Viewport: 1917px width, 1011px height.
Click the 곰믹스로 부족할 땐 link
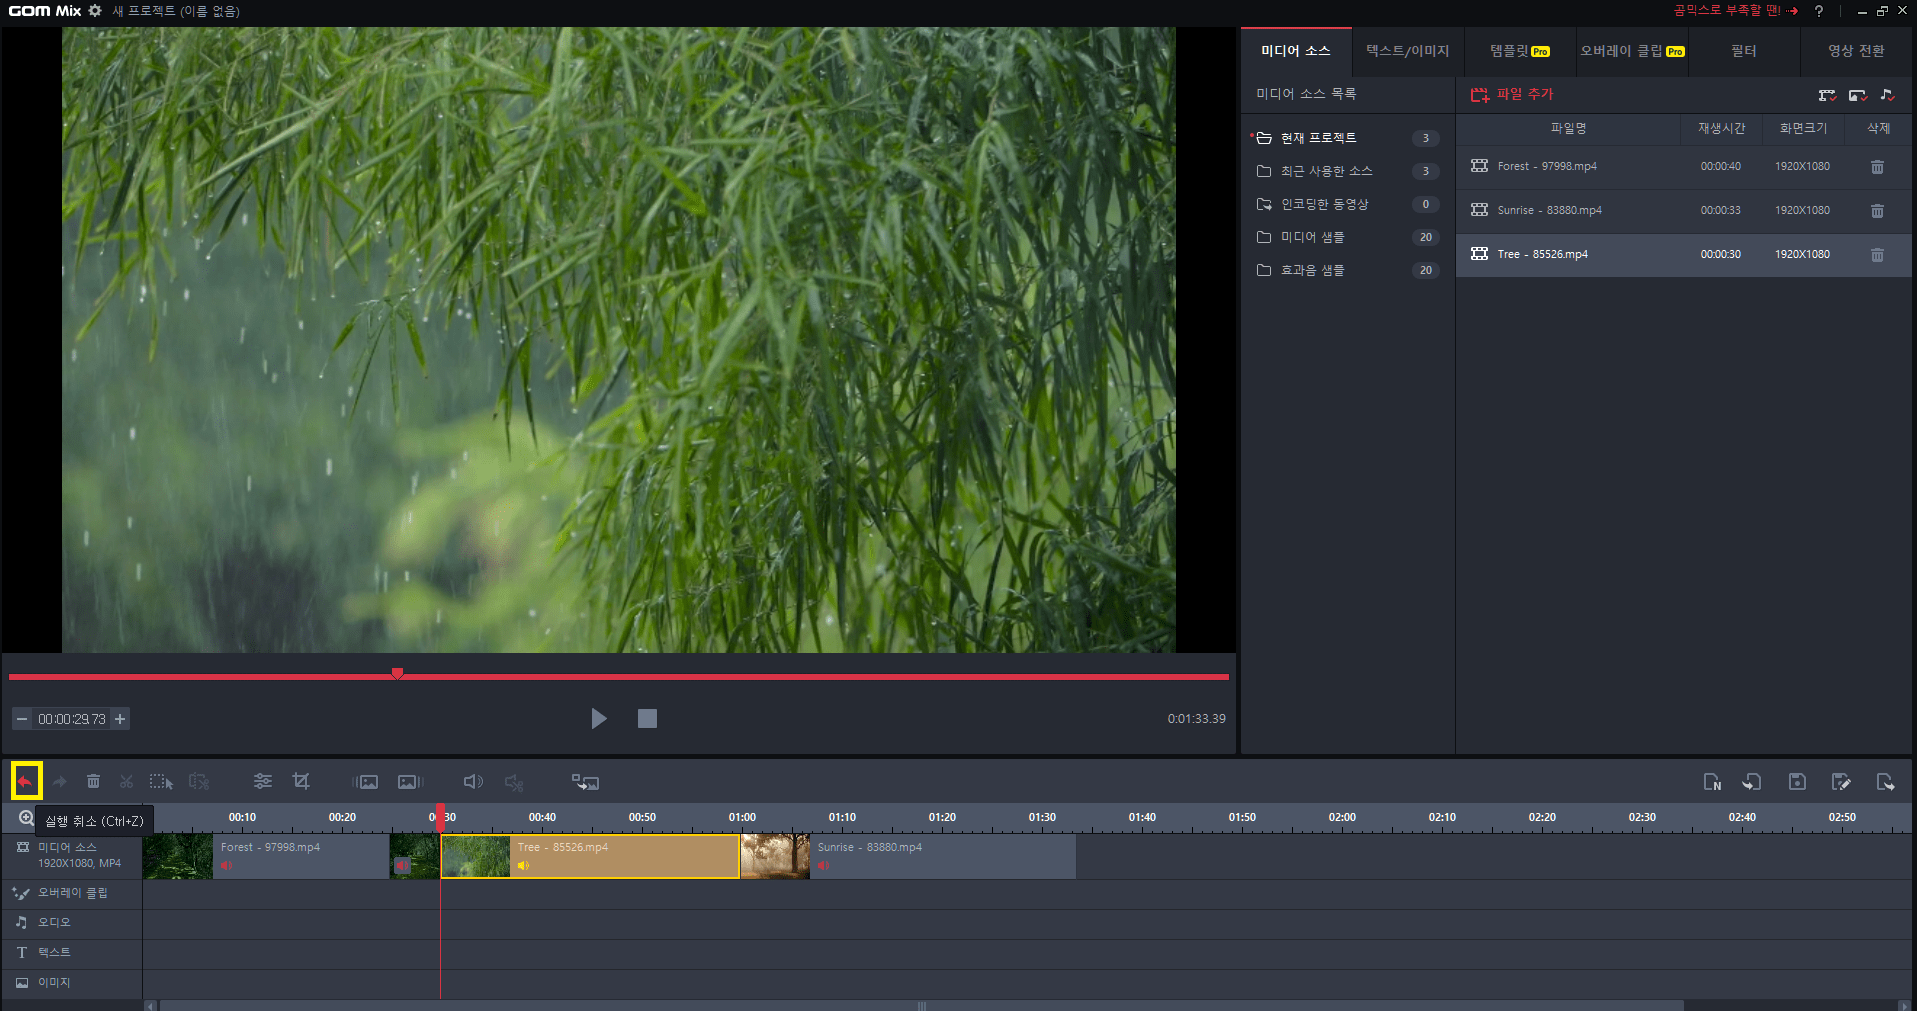tap(1737, 10)
